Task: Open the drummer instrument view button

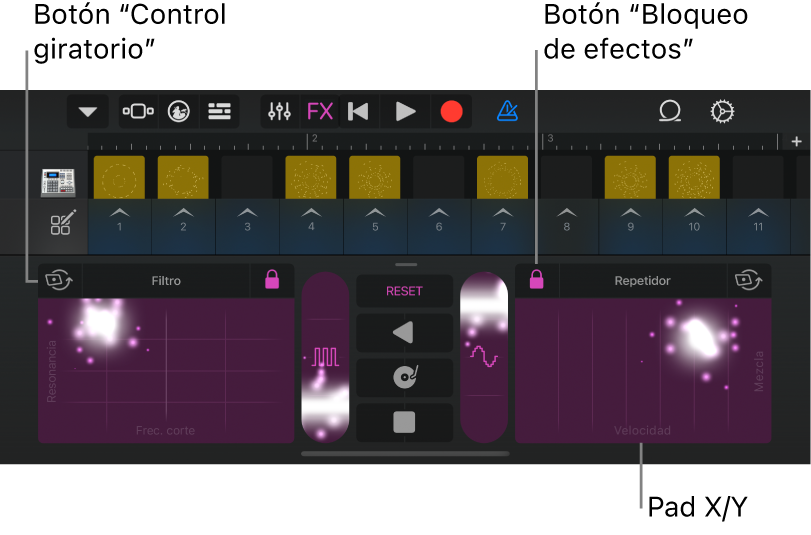Action: click(178, 111)
